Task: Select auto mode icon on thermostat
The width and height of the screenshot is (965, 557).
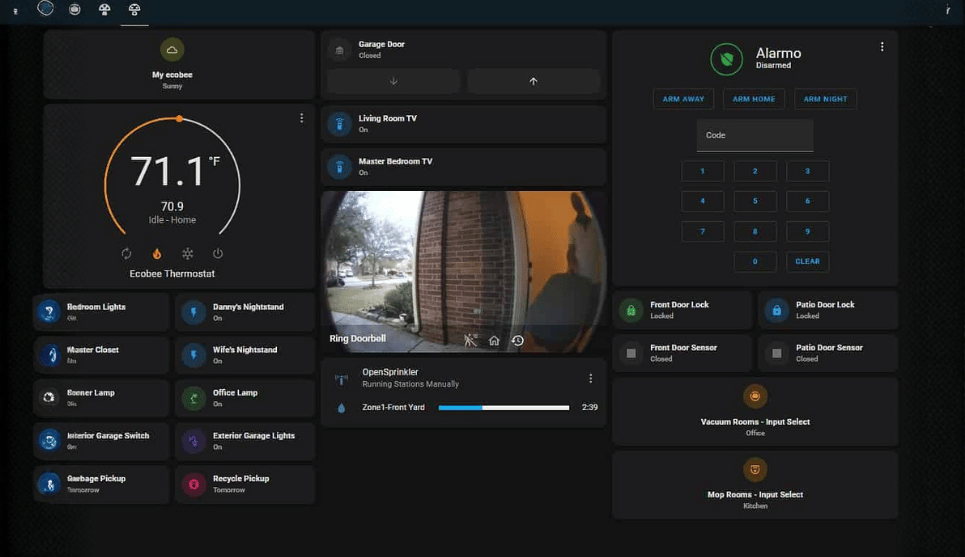Action: [126, 254]
